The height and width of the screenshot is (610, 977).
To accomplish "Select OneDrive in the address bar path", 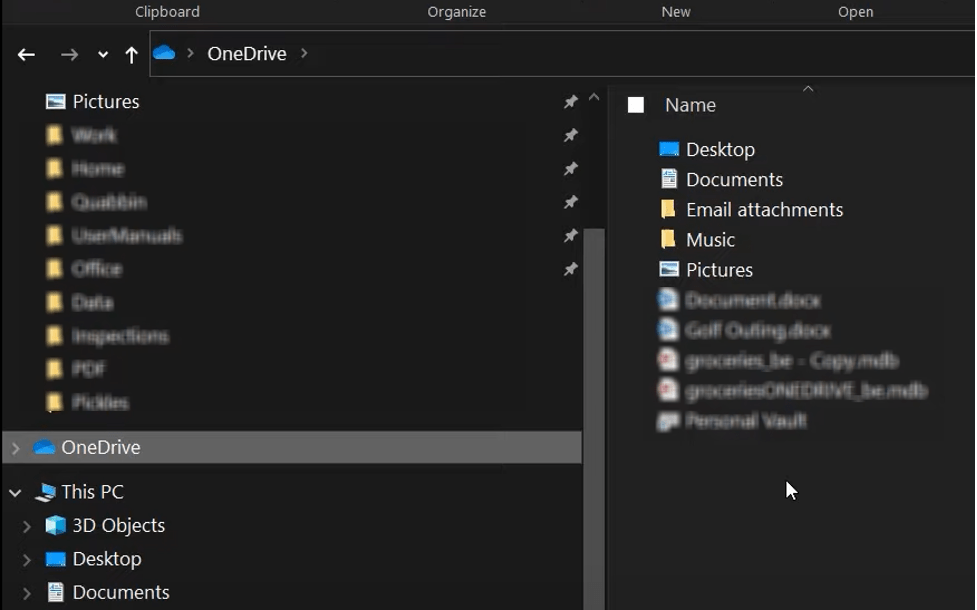I will tap(247, 54).
